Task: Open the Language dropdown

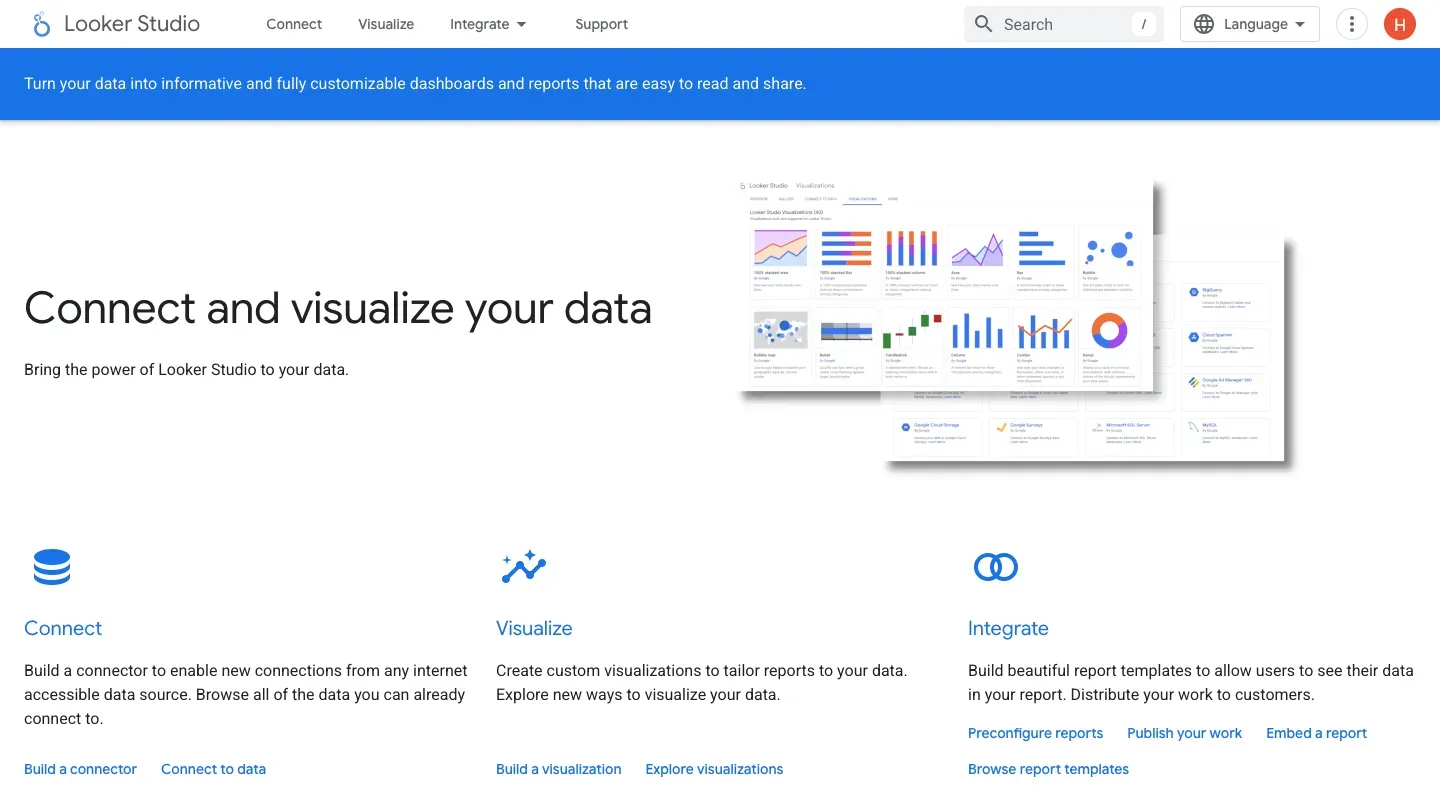Action: coord(1249,24)
